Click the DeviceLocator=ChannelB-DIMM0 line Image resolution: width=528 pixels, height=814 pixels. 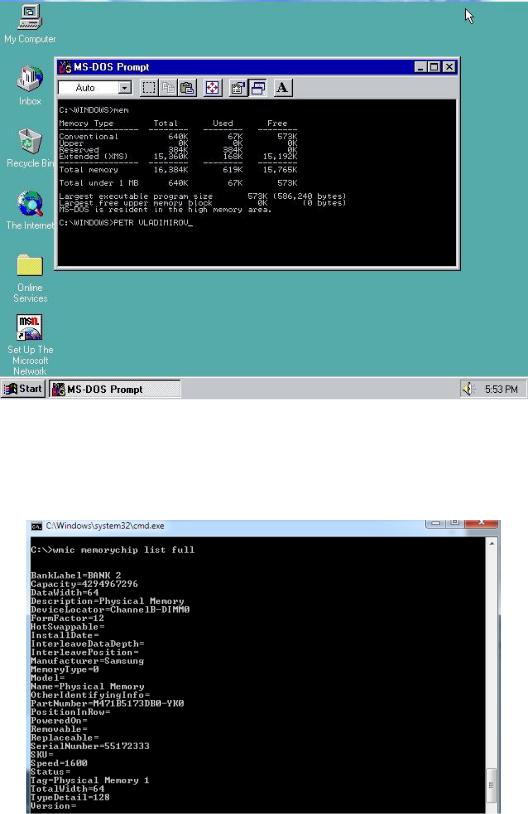(110, 609)
